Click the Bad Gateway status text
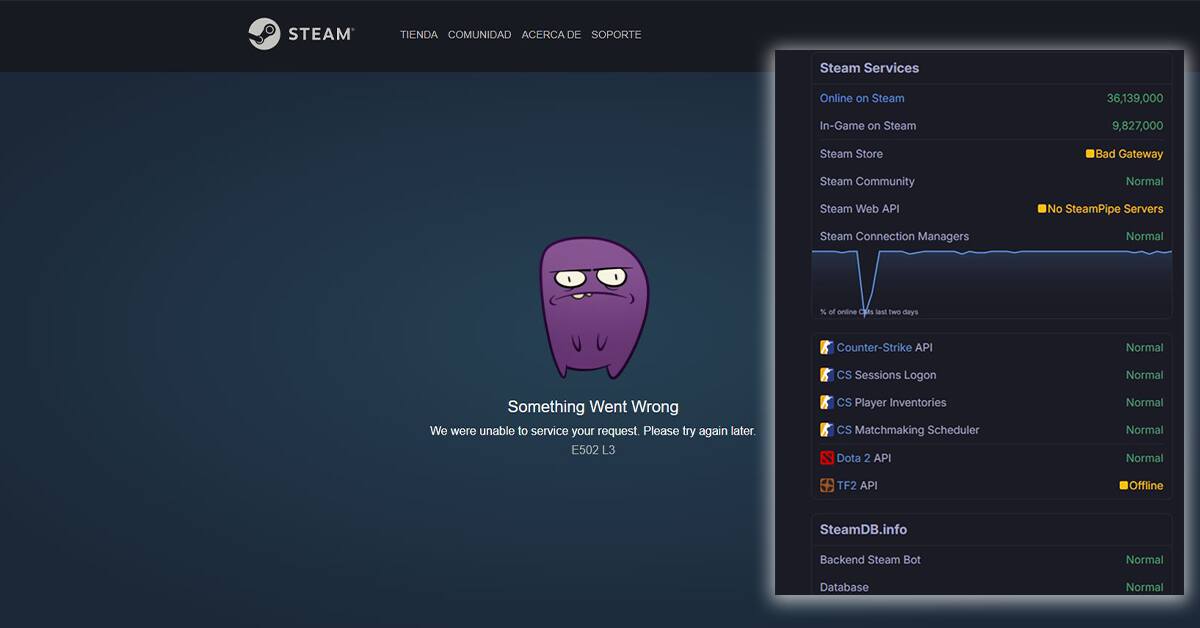Image resolution: width=1200 pixels, height=628 pixels. click(1129, 154)
